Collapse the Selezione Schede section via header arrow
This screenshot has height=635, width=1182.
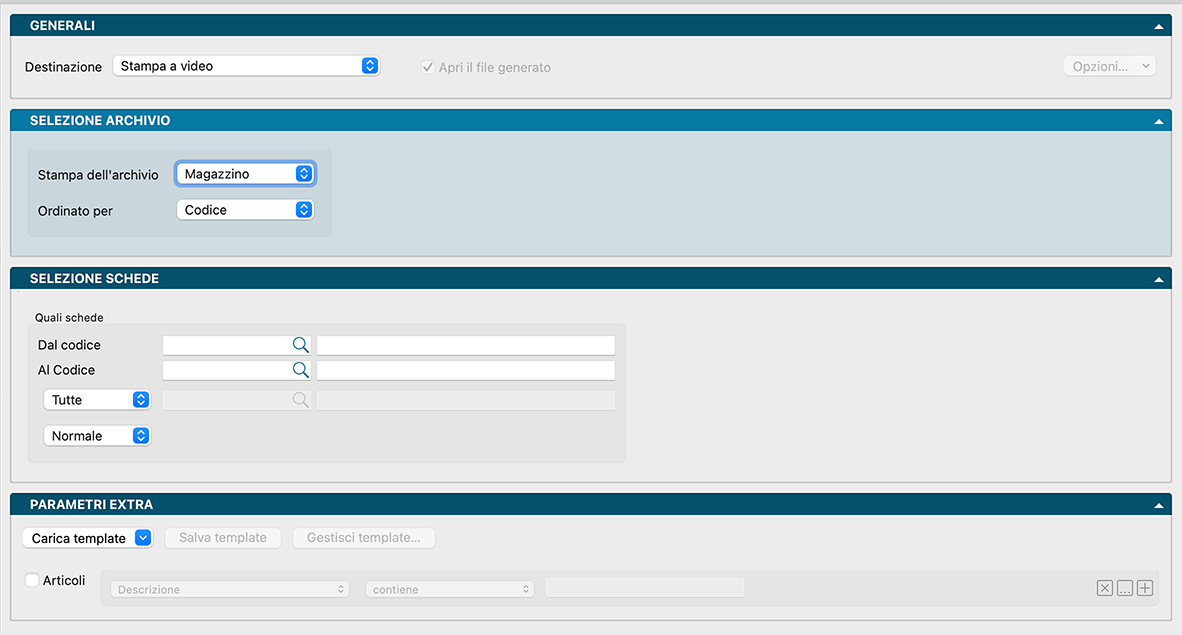tap(1158, 279)
